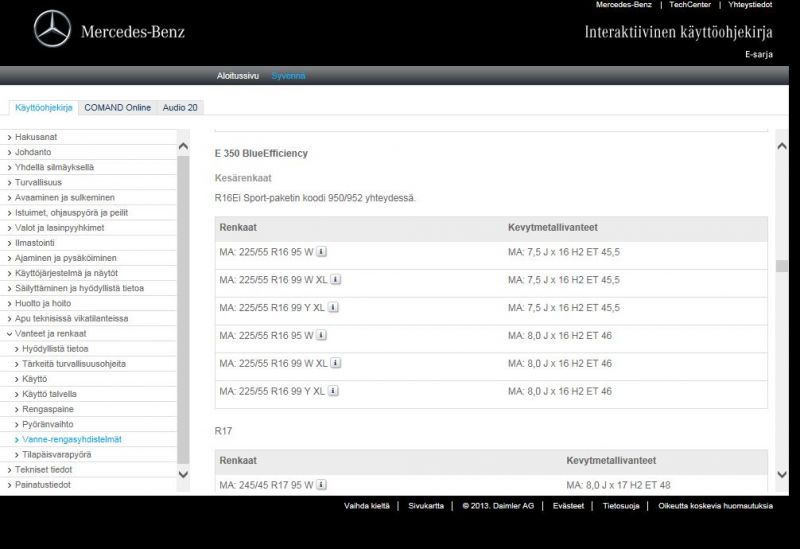Click the Mercedes-Benz star logo
Image resolution: width=800 pixels, height=549 pixels.
tap(52, 29)
